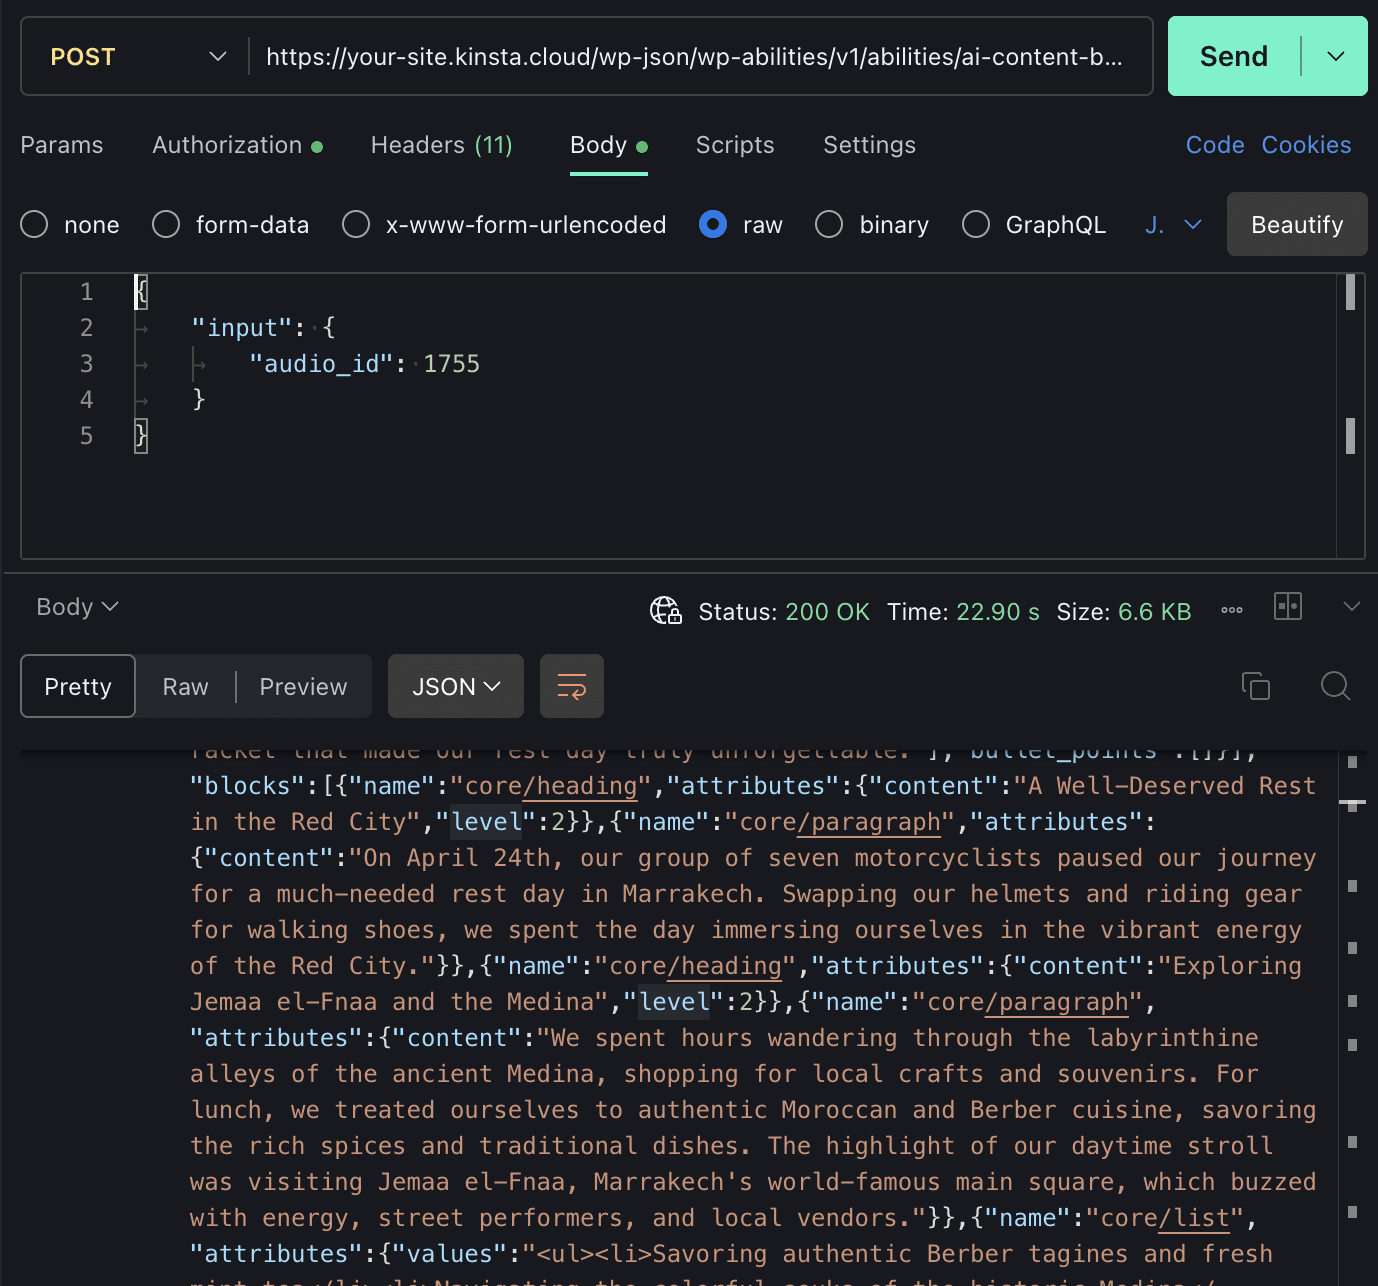This screenshot has width=1378, height=1286.
Task: Click the Beautify button
Action: 1297,224
